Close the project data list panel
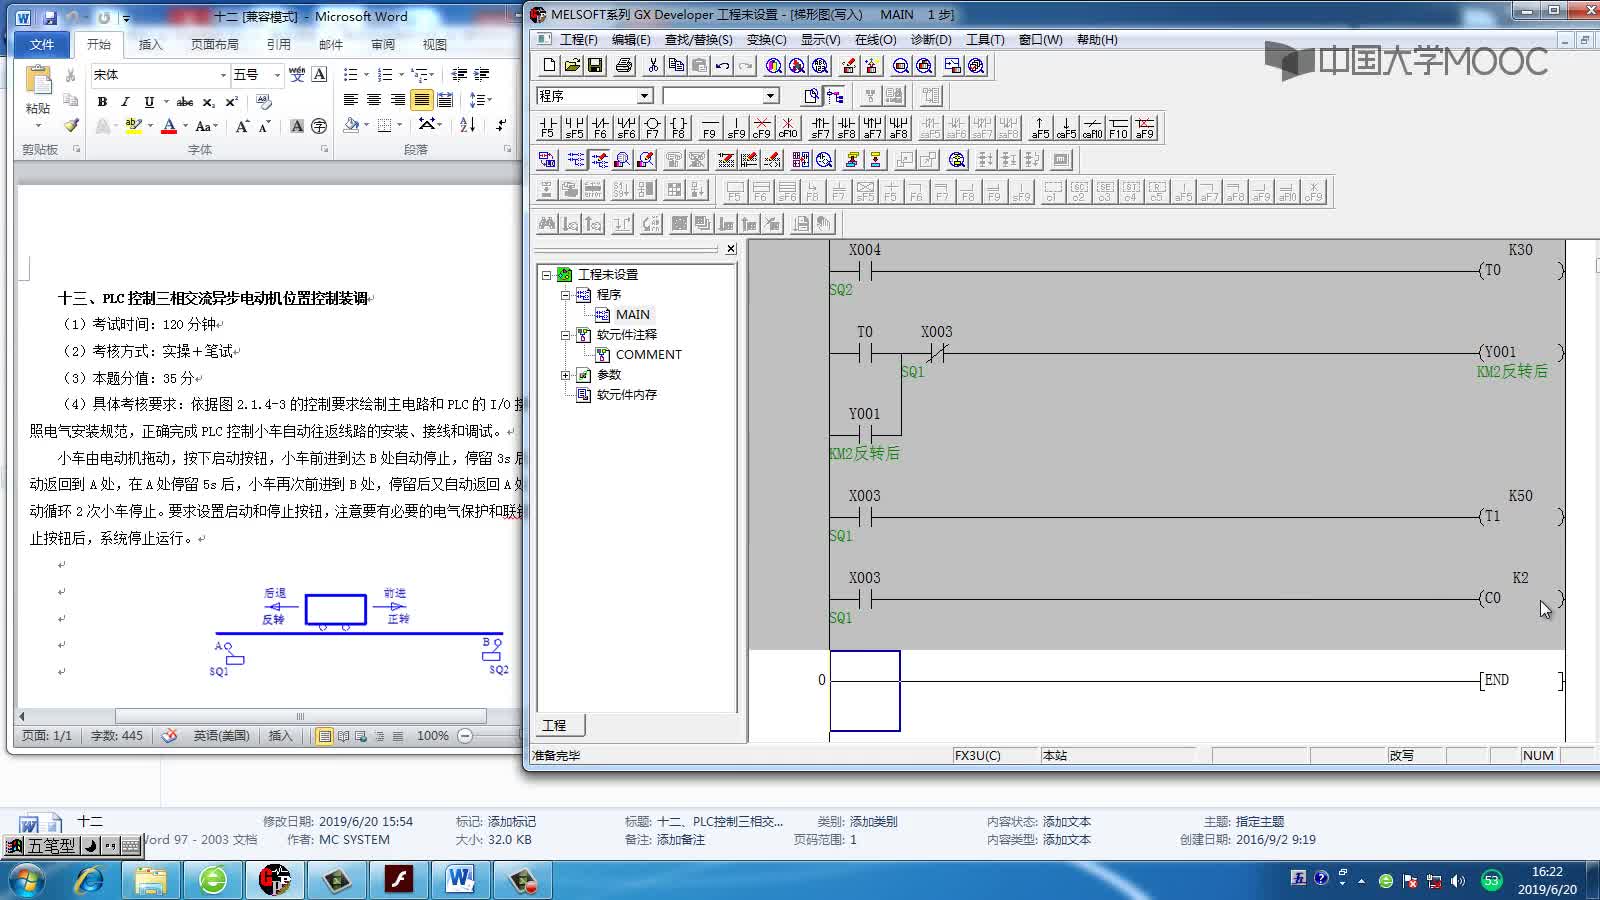 coord(730,249)
